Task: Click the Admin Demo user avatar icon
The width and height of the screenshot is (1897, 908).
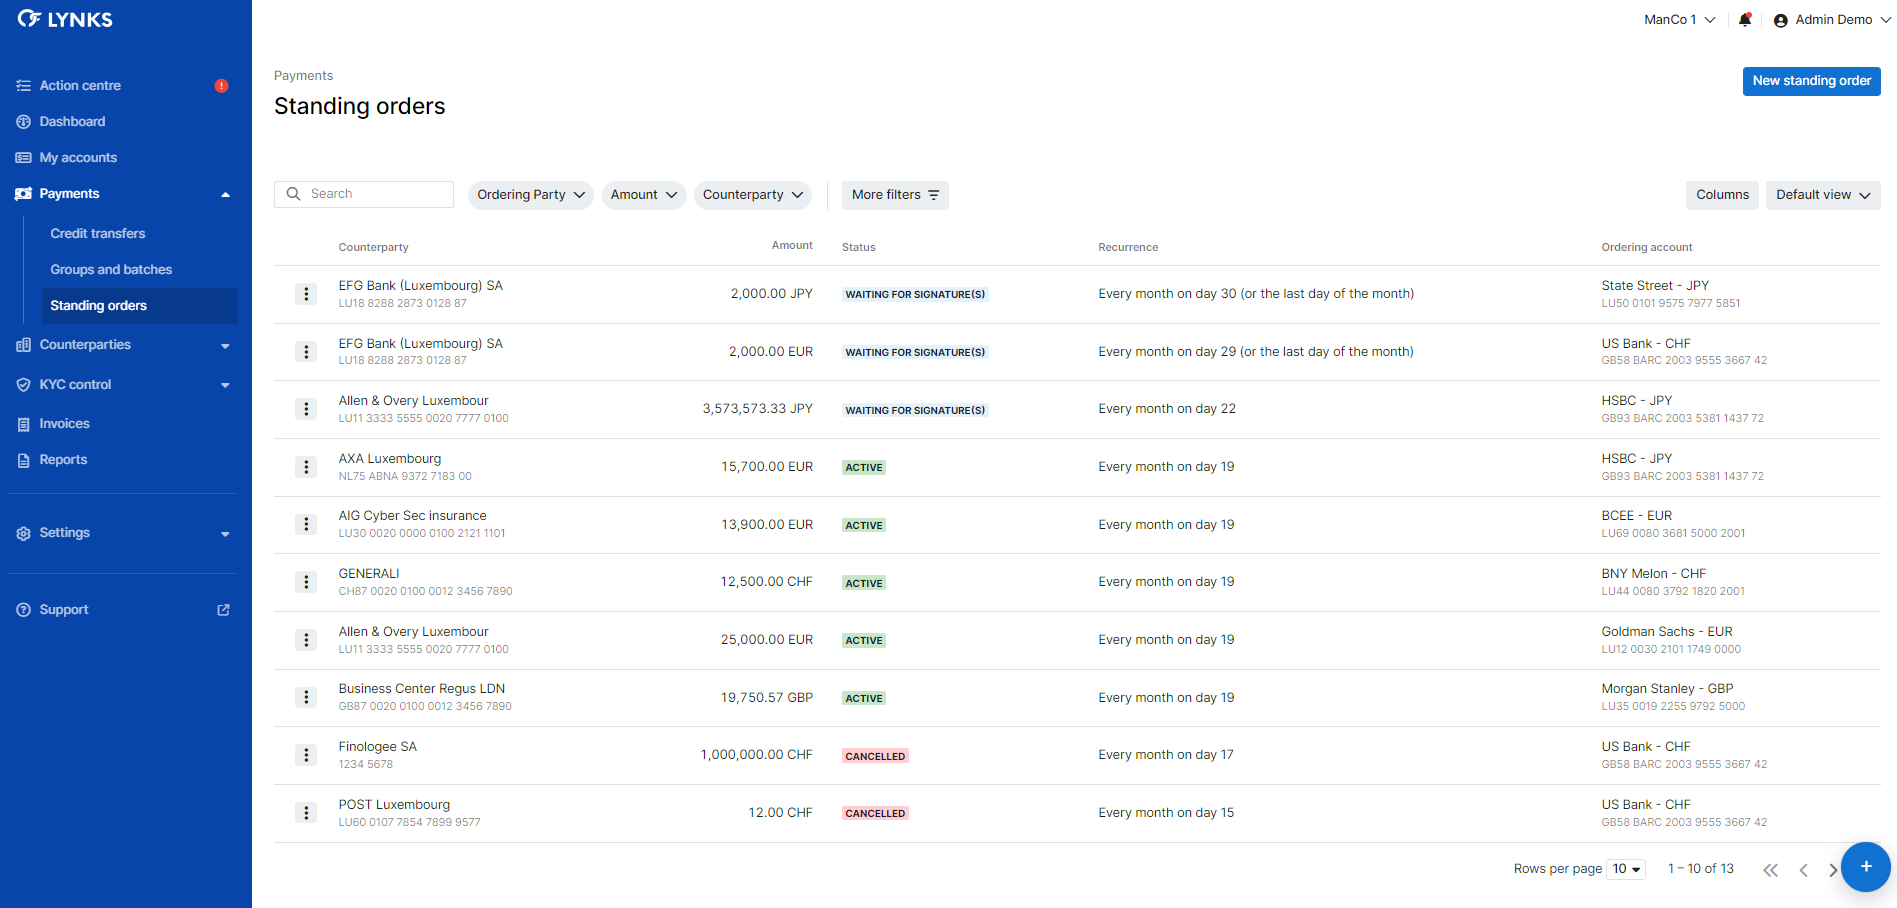Action: (1781, 20)
